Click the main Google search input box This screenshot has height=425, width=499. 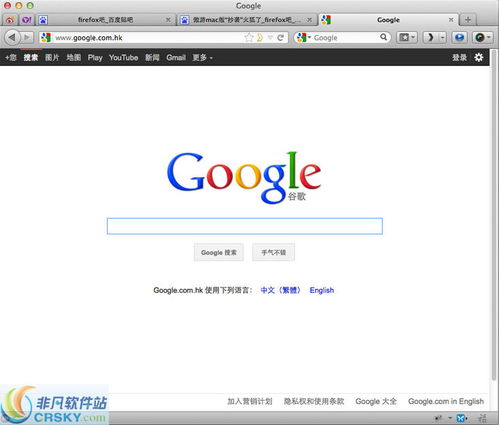tap(245, 226)
